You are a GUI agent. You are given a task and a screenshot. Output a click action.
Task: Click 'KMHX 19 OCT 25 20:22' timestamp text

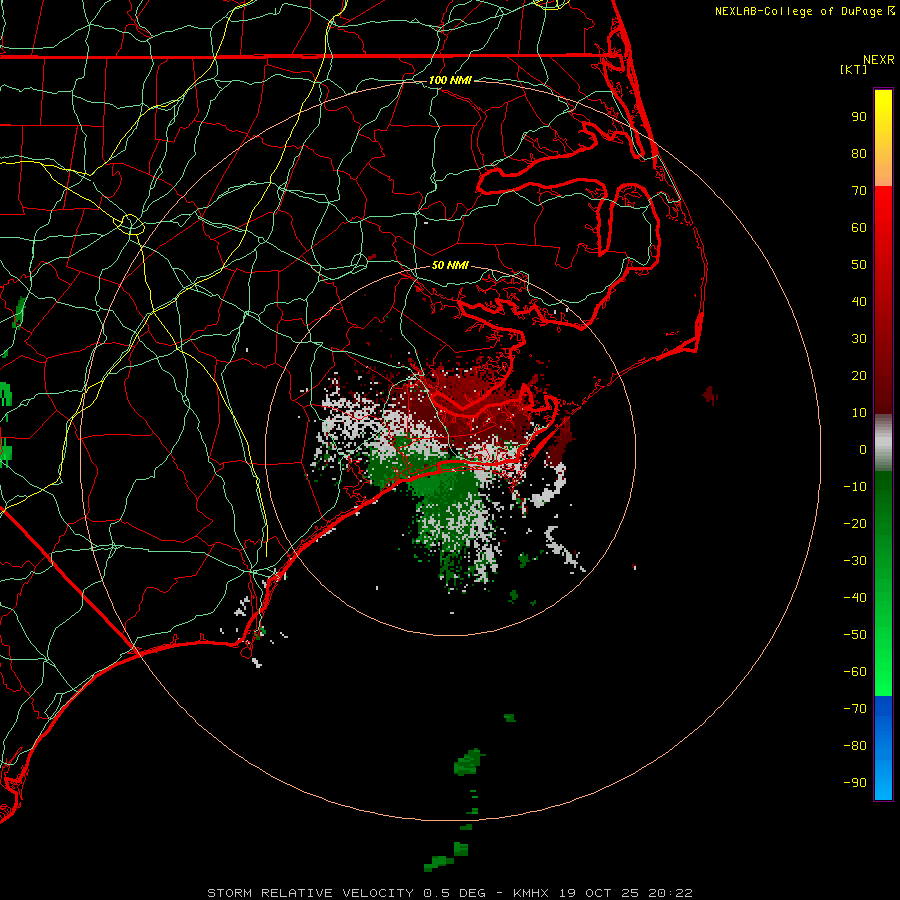click(603, 893)
